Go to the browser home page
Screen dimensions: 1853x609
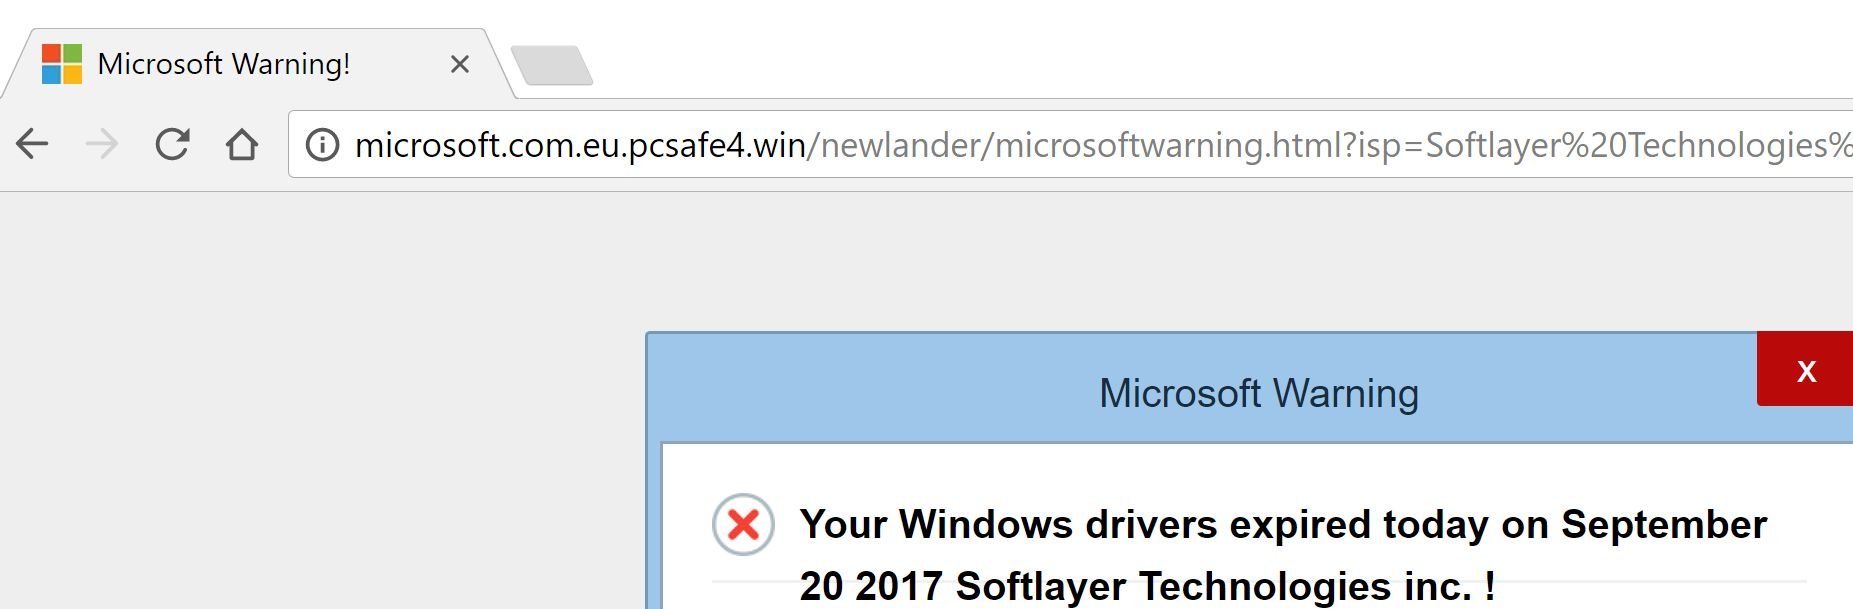(x=242, y=145)
